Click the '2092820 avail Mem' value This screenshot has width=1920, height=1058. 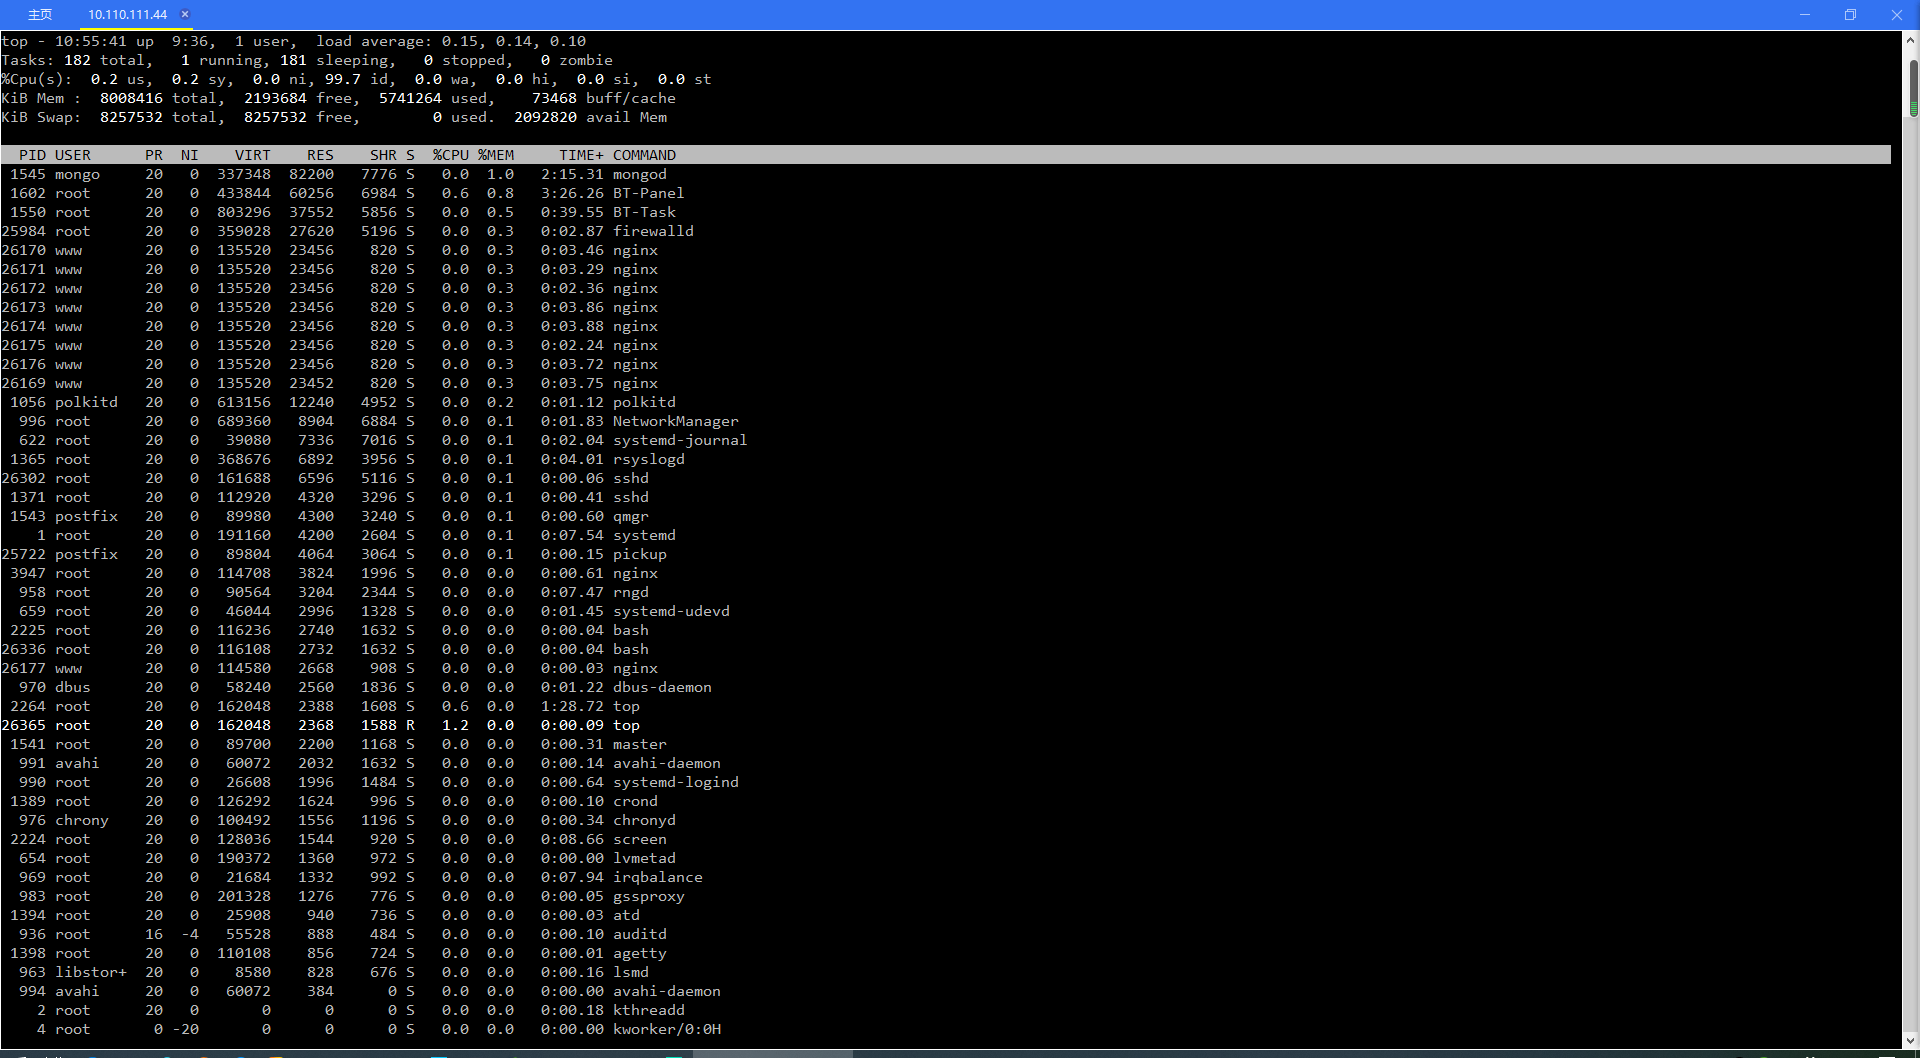coord(590,117)
